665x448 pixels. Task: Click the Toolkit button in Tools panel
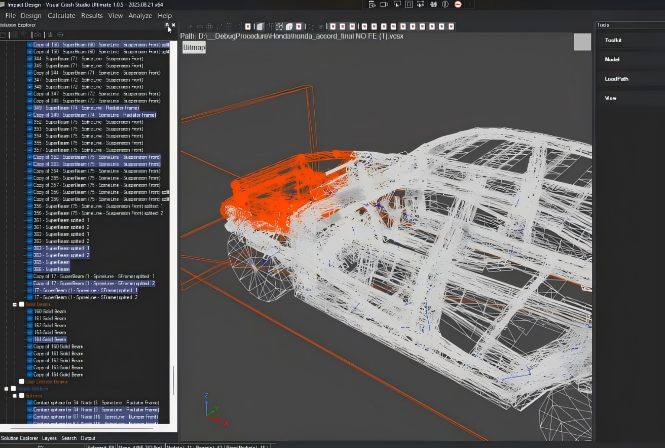point(612,40)
